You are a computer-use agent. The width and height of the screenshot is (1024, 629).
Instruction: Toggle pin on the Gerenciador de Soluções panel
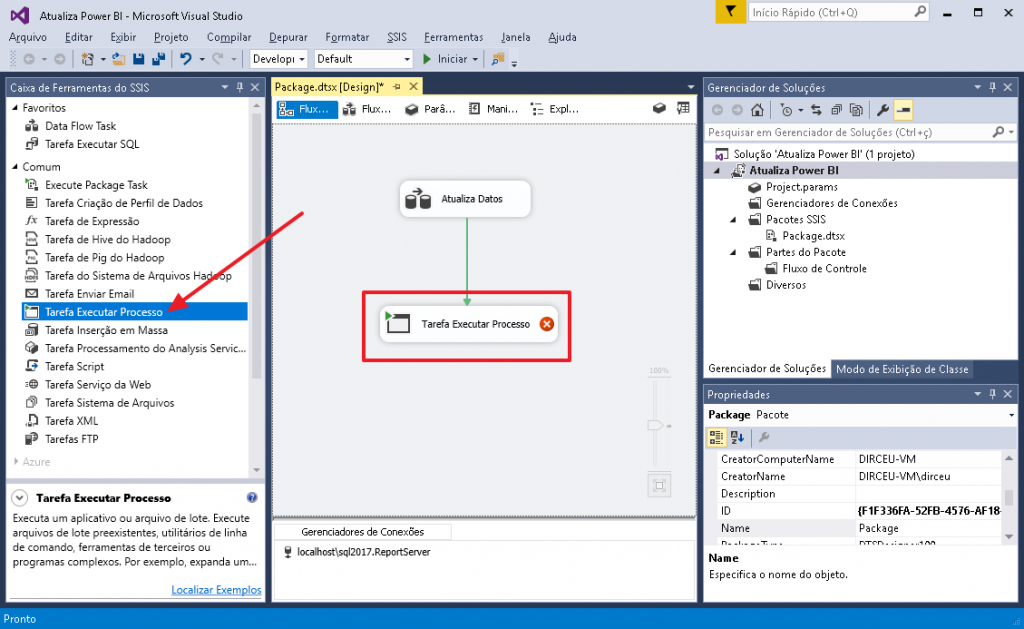(993, 87)
